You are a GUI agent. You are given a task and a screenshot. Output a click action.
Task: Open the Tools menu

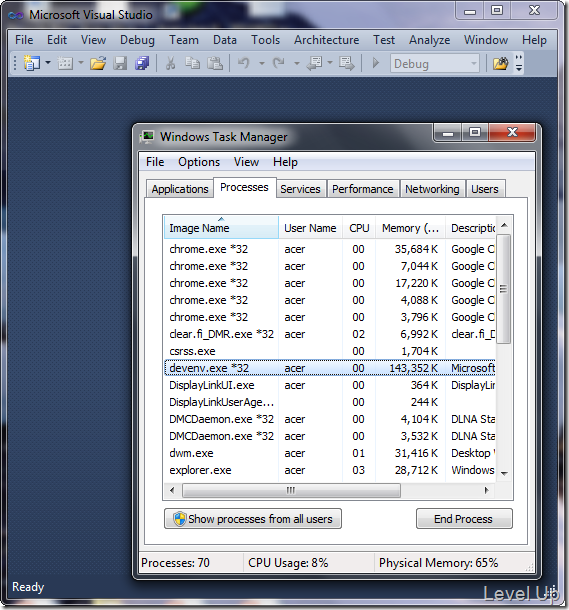tap(265, 40)
